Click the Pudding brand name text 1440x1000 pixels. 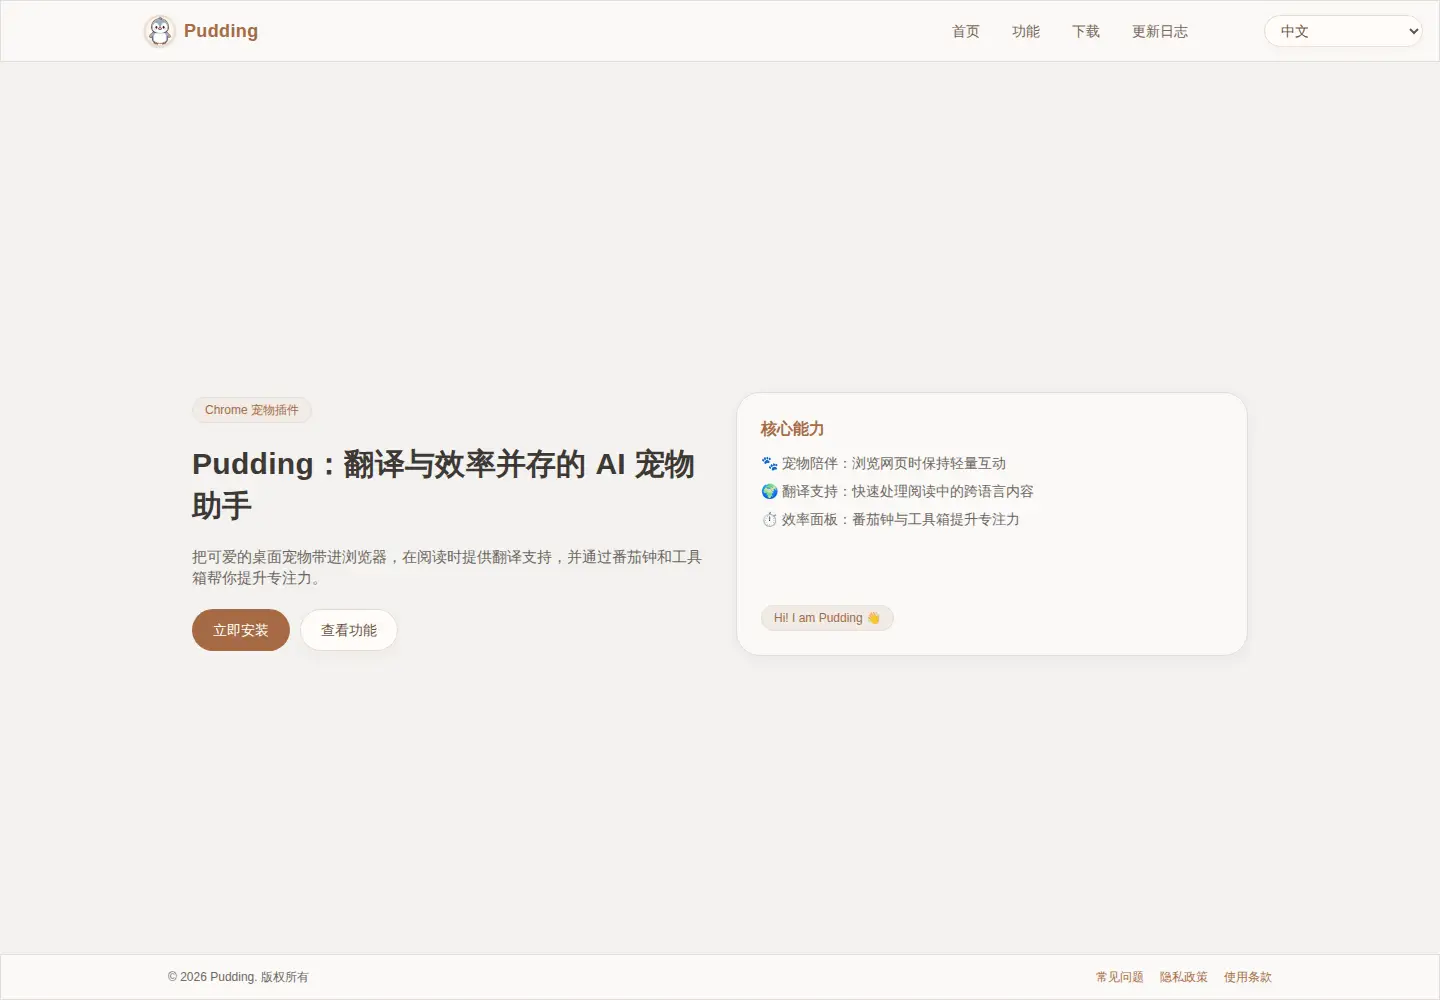tap(221, 31)
